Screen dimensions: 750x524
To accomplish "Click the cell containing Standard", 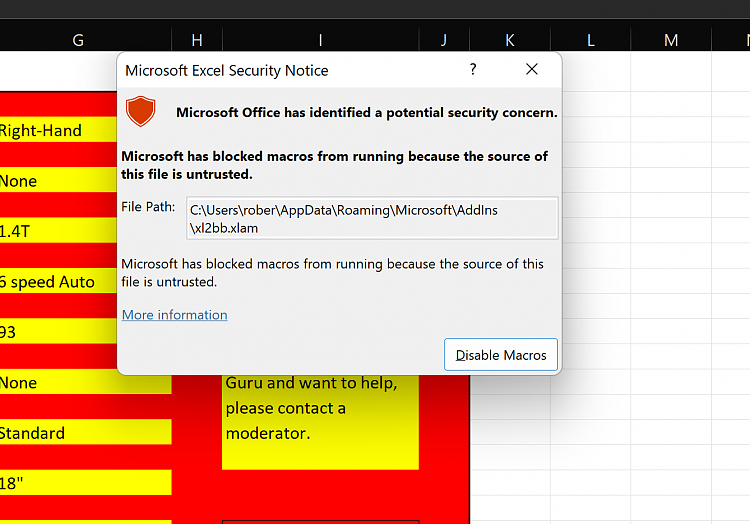I will (86, 433).
